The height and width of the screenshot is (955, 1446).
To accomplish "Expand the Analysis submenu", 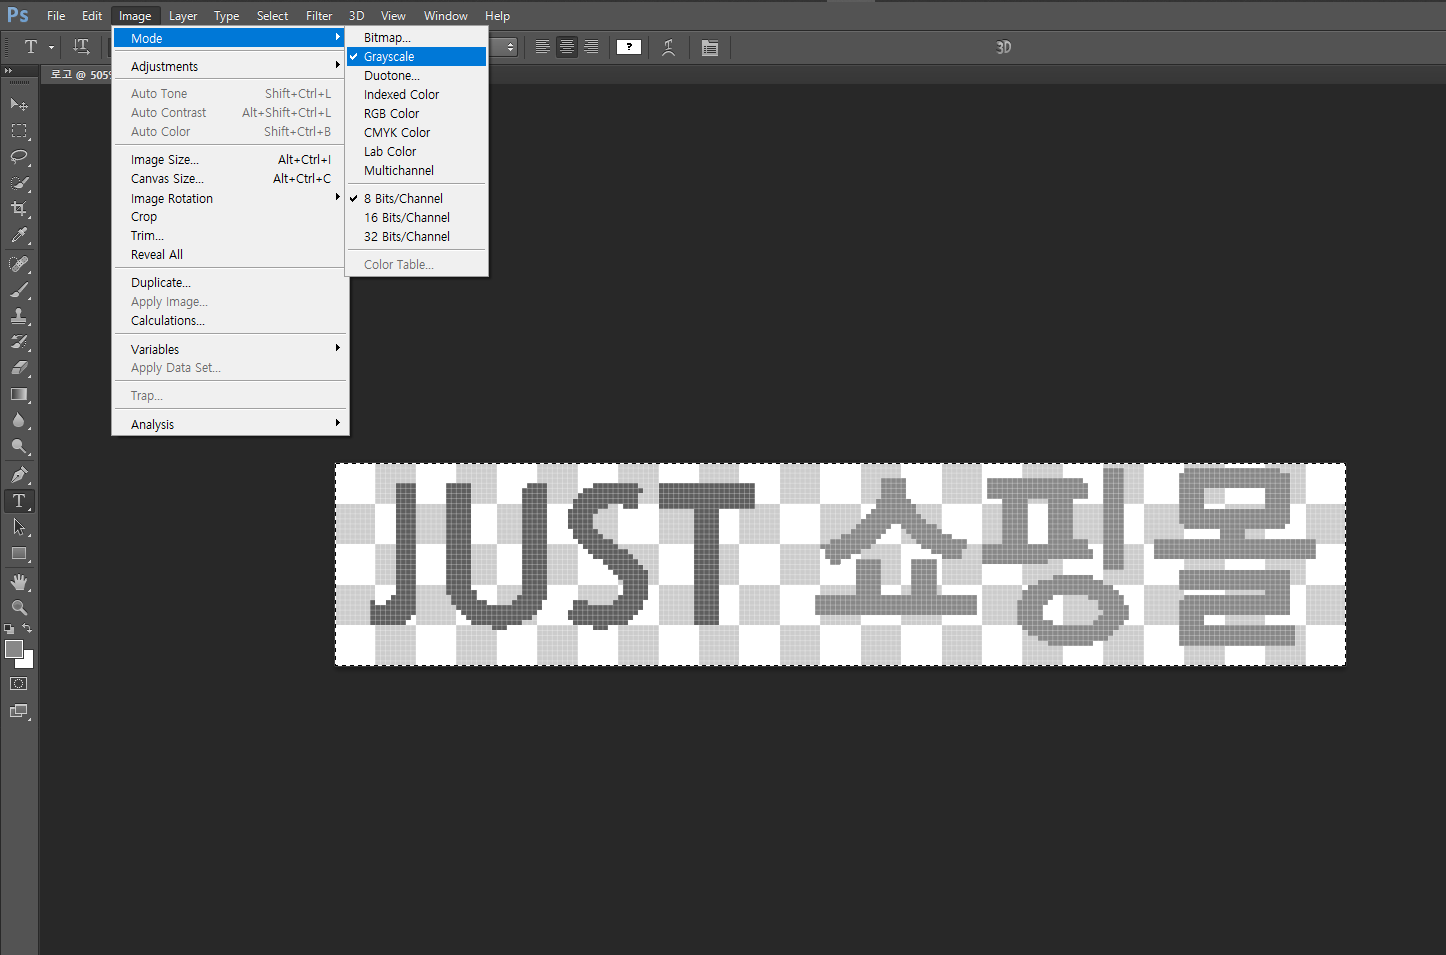I will tap(230, 425).
